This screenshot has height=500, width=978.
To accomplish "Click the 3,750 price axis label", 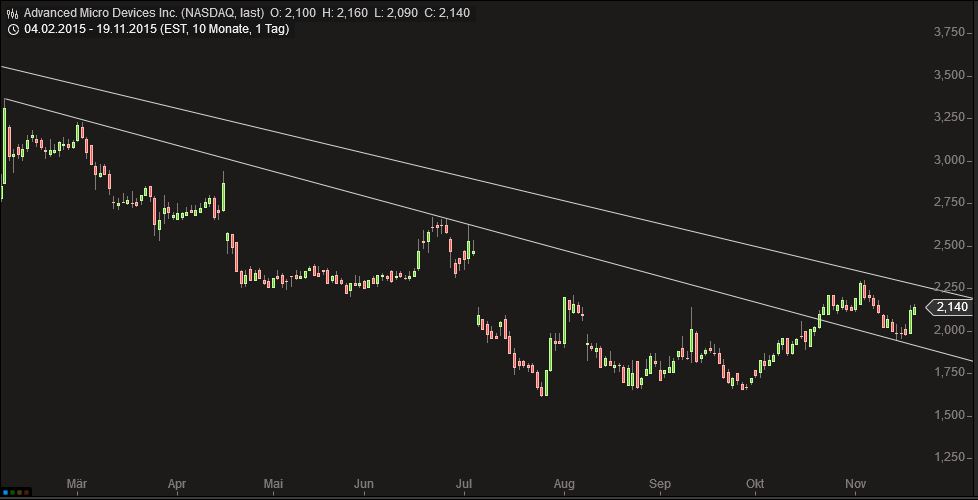I will (950, 32).
